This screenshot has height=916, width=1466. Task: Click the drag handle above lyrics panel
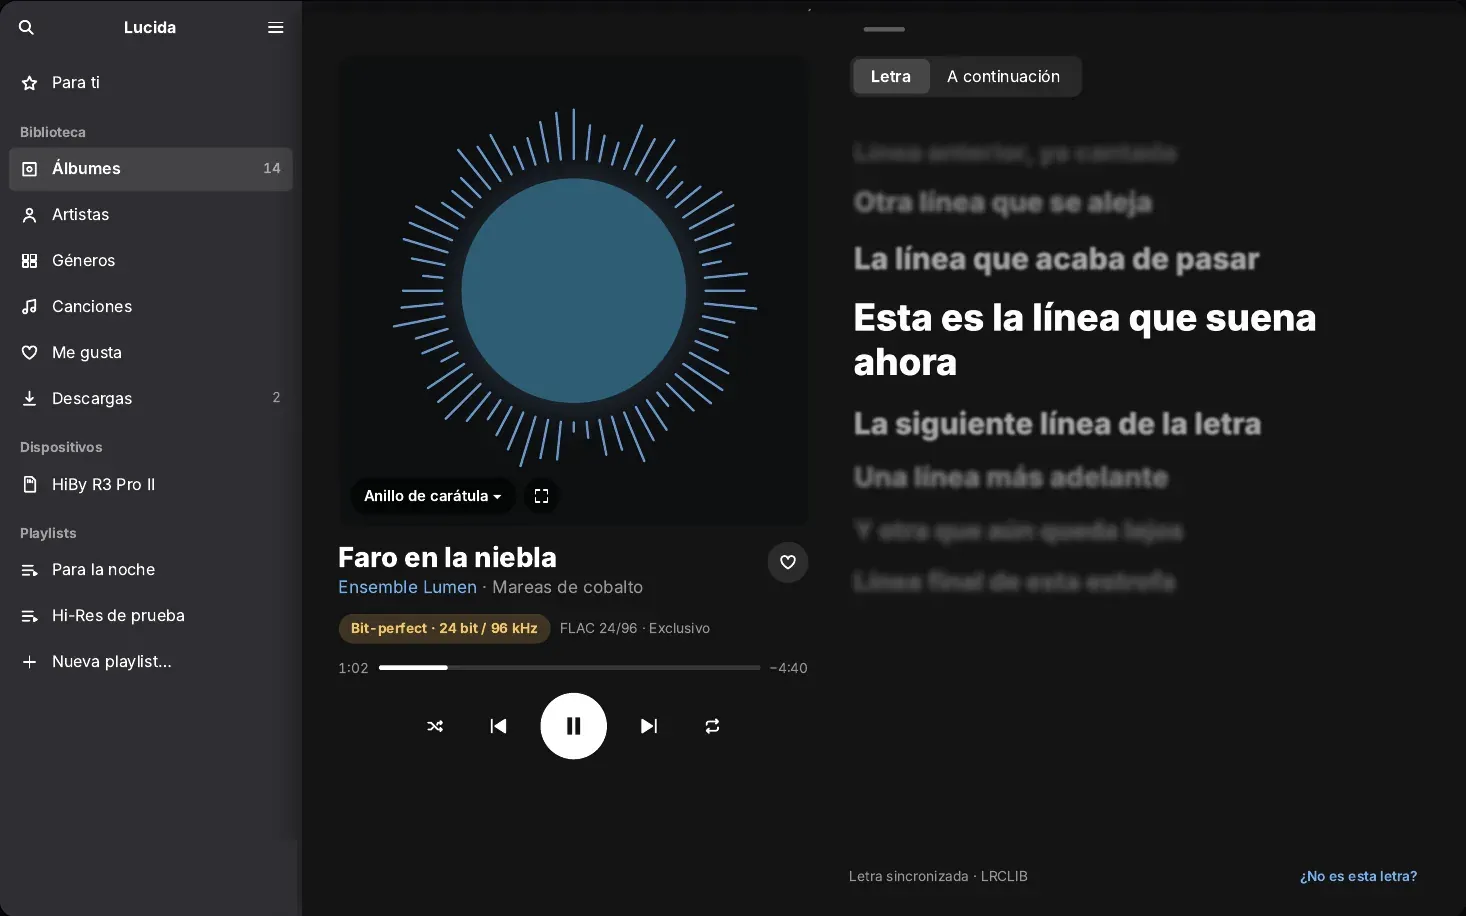point(884,29)
